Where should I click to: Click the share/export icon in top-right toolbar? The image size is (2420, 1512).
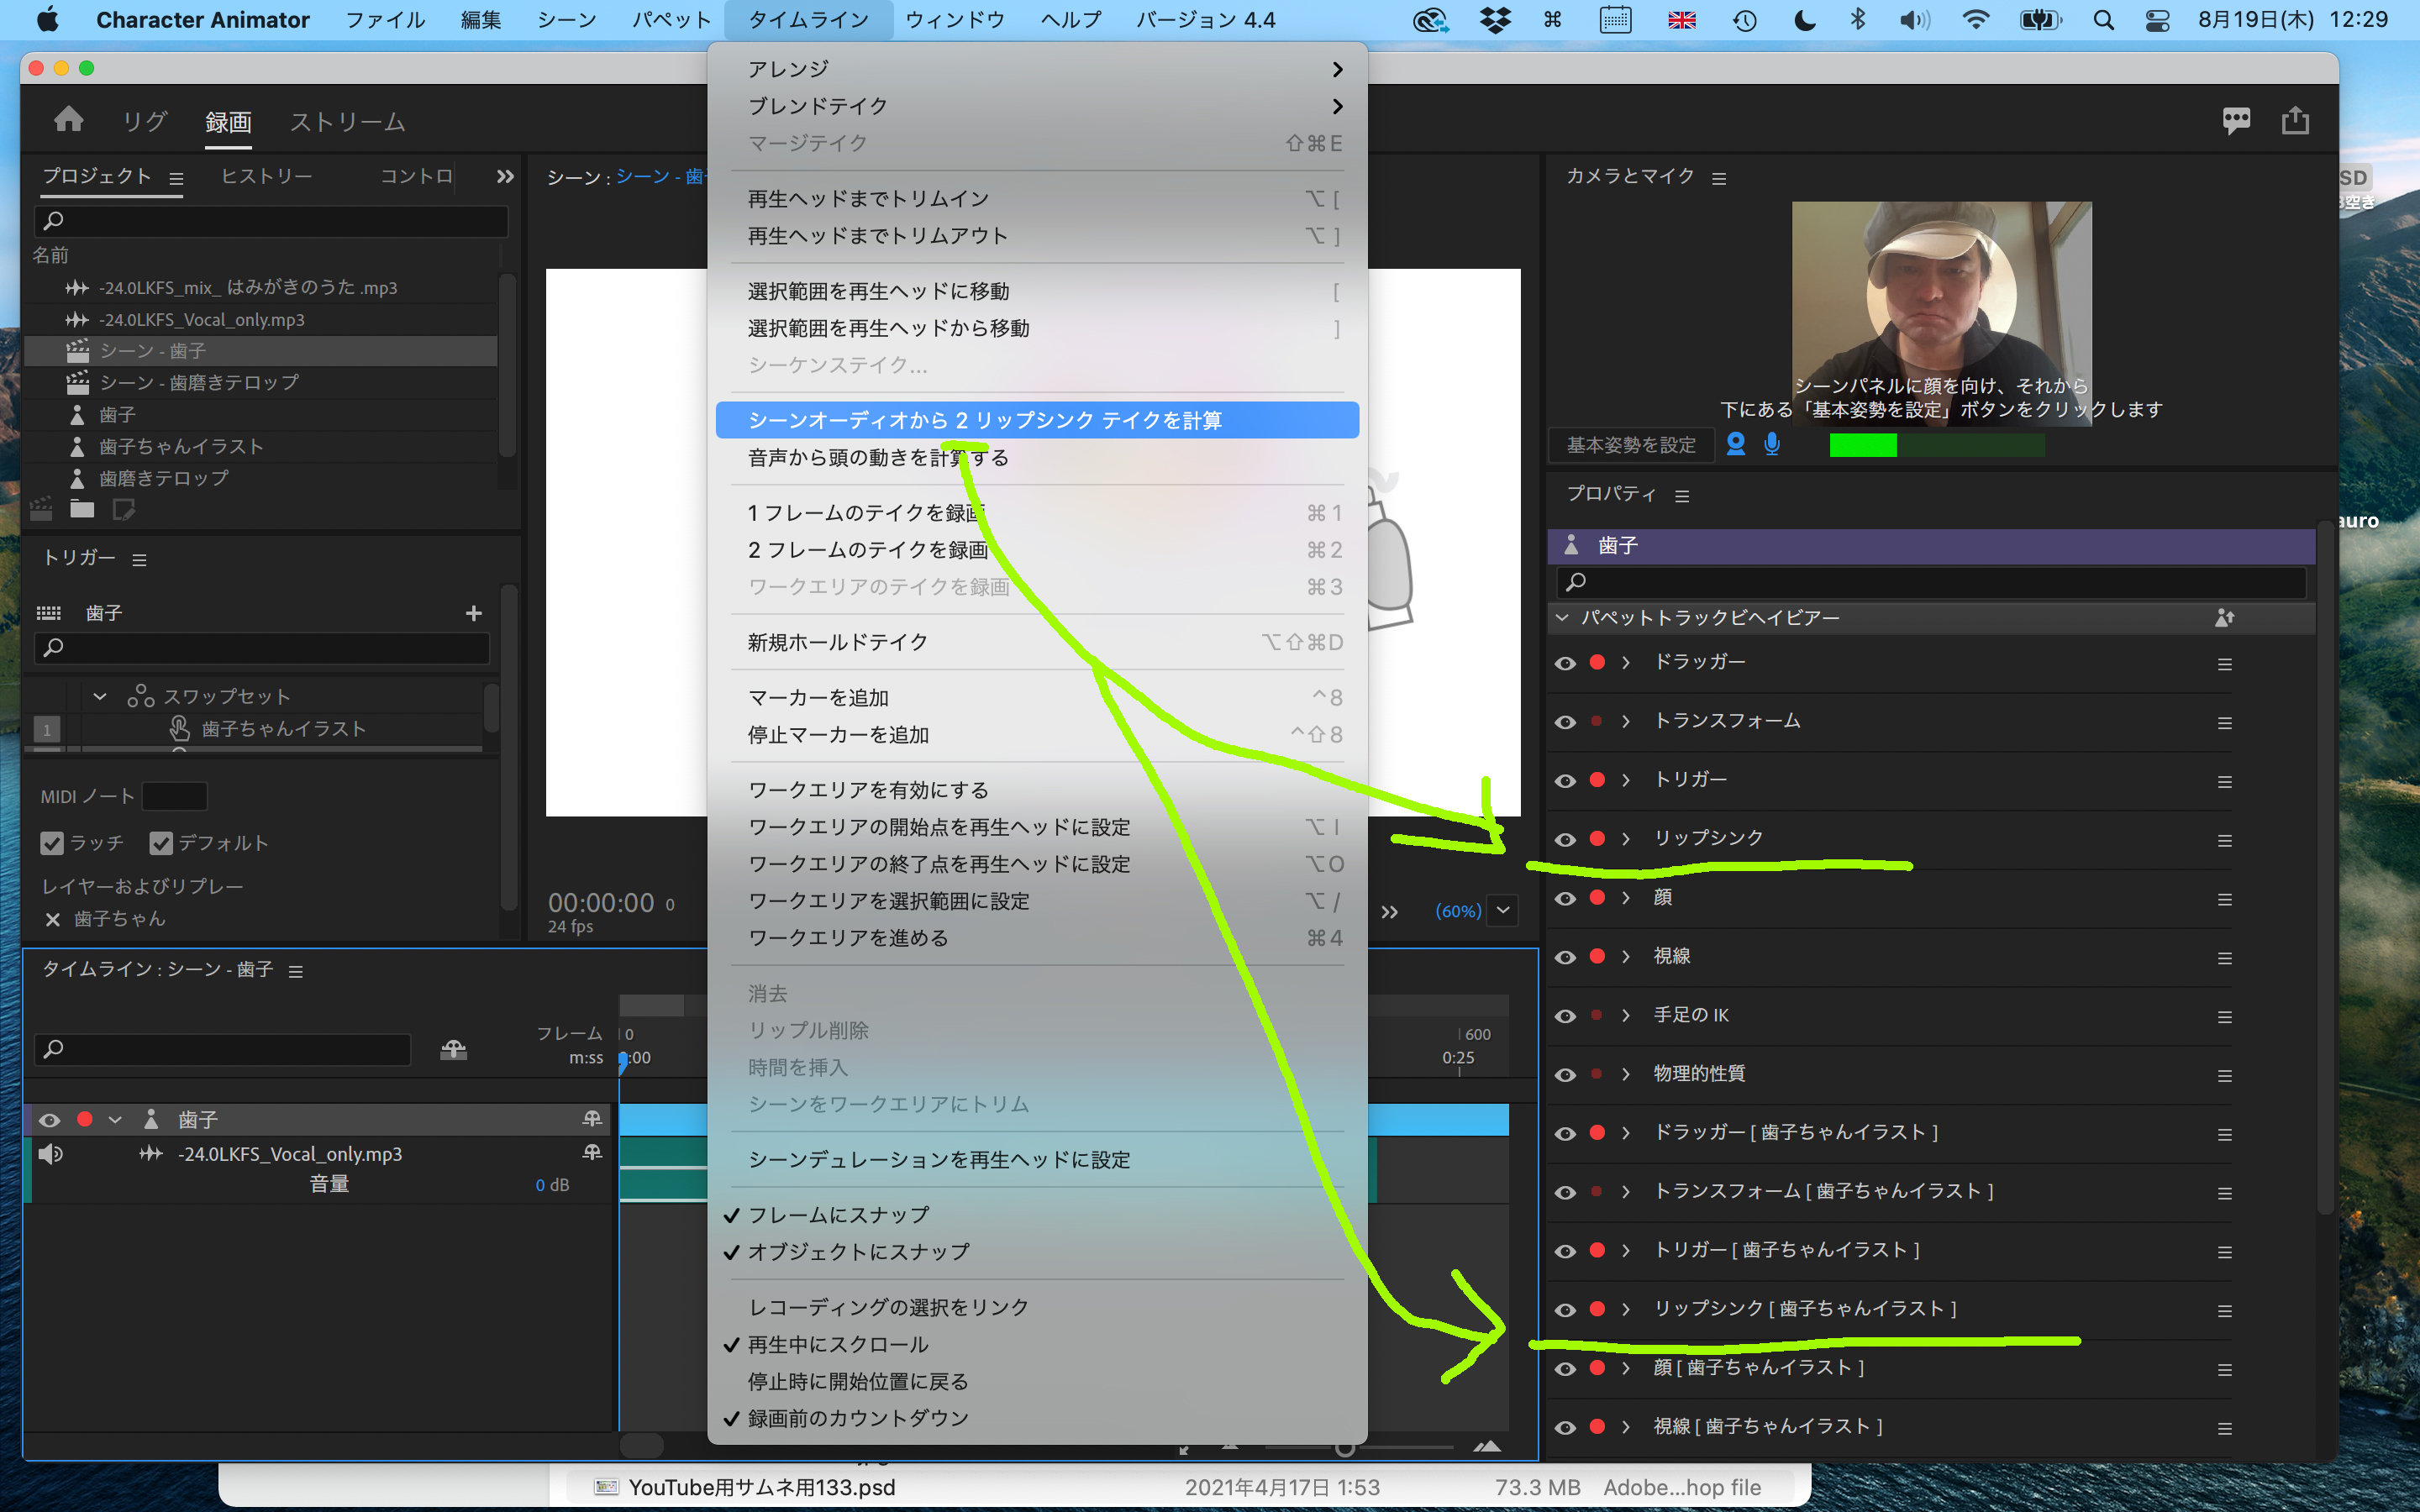click(x=2296, y=119)
